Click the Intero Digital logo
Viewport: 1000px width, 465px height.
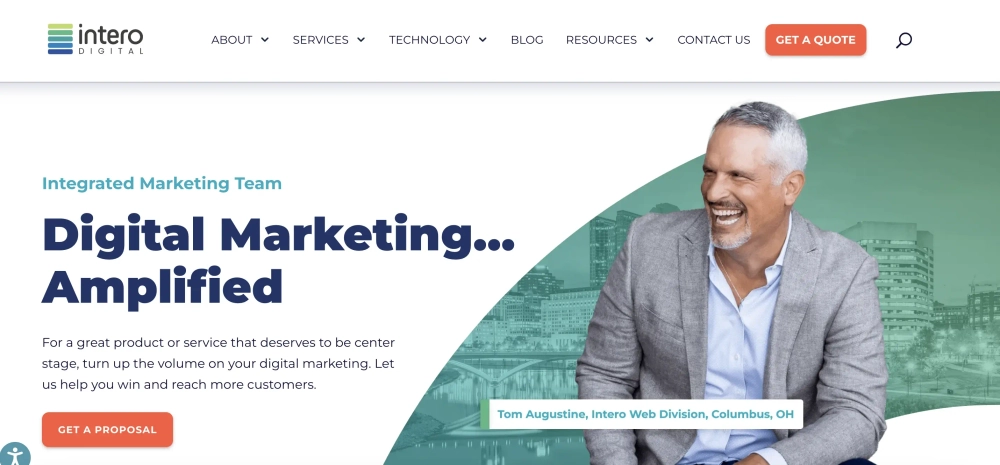[x=96, y=40]
